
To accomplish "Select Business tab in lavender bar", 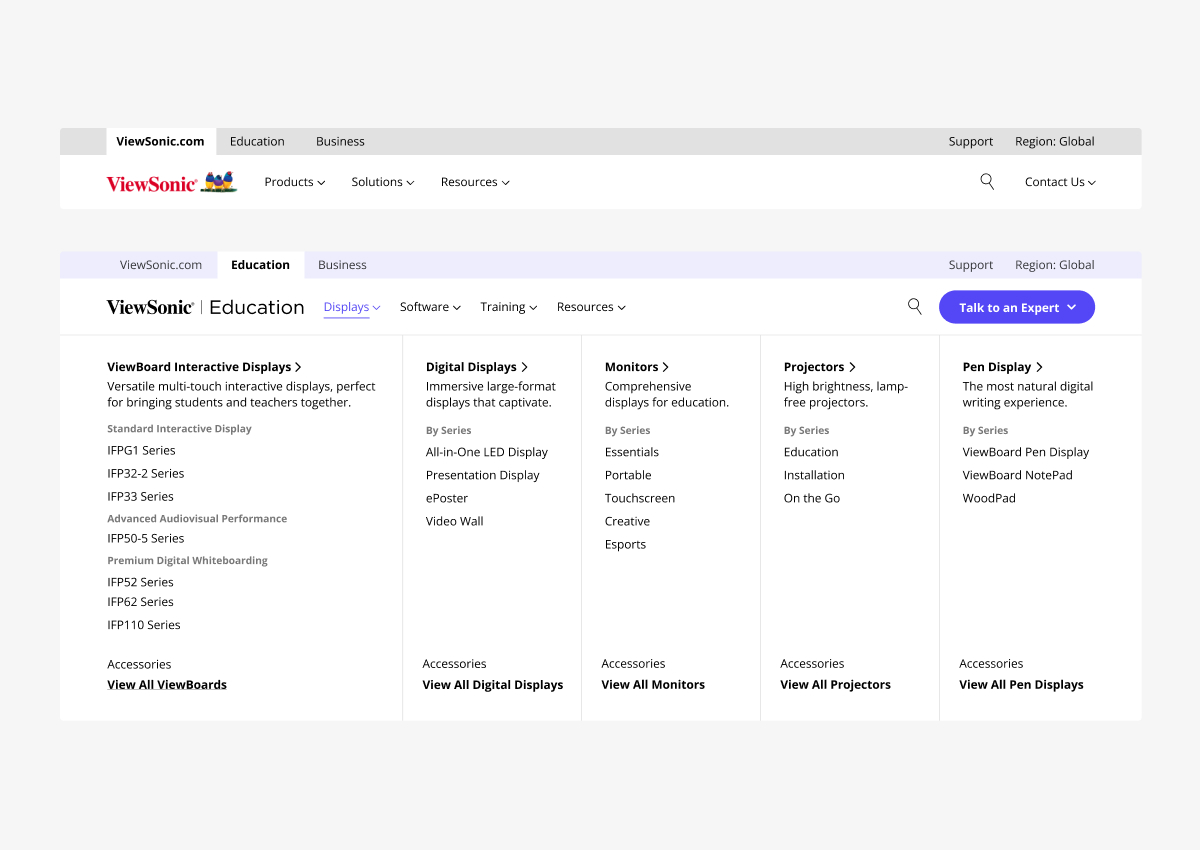I will coord(342,265).
